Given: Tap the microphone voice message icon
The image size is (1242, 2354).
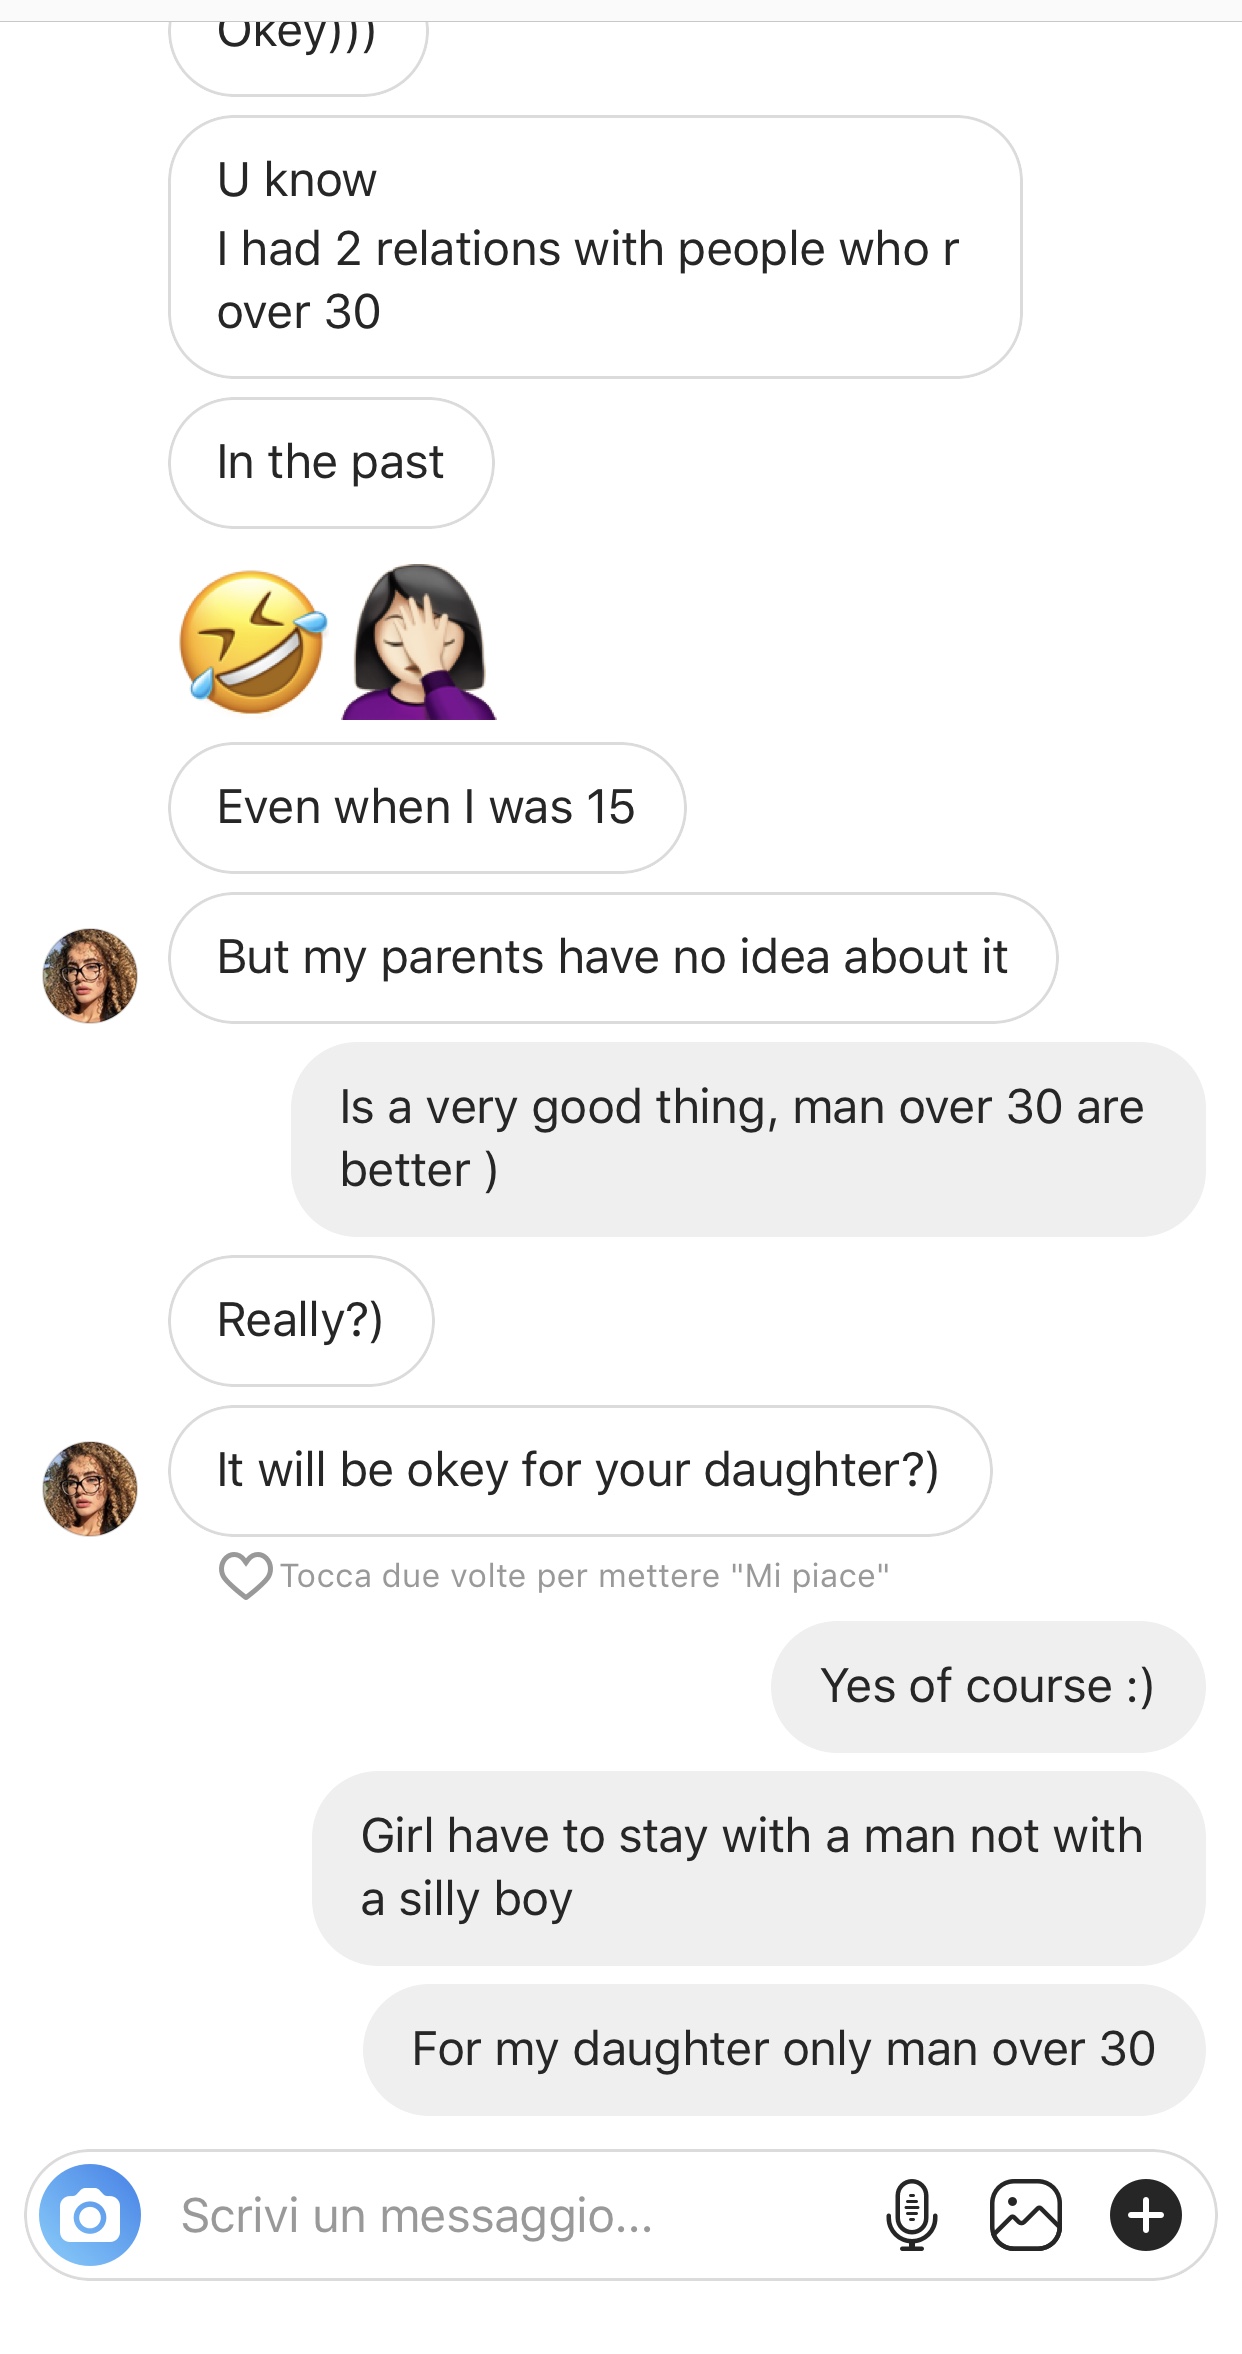Looking at the screenshot, I should click(x=911, y=2215).
